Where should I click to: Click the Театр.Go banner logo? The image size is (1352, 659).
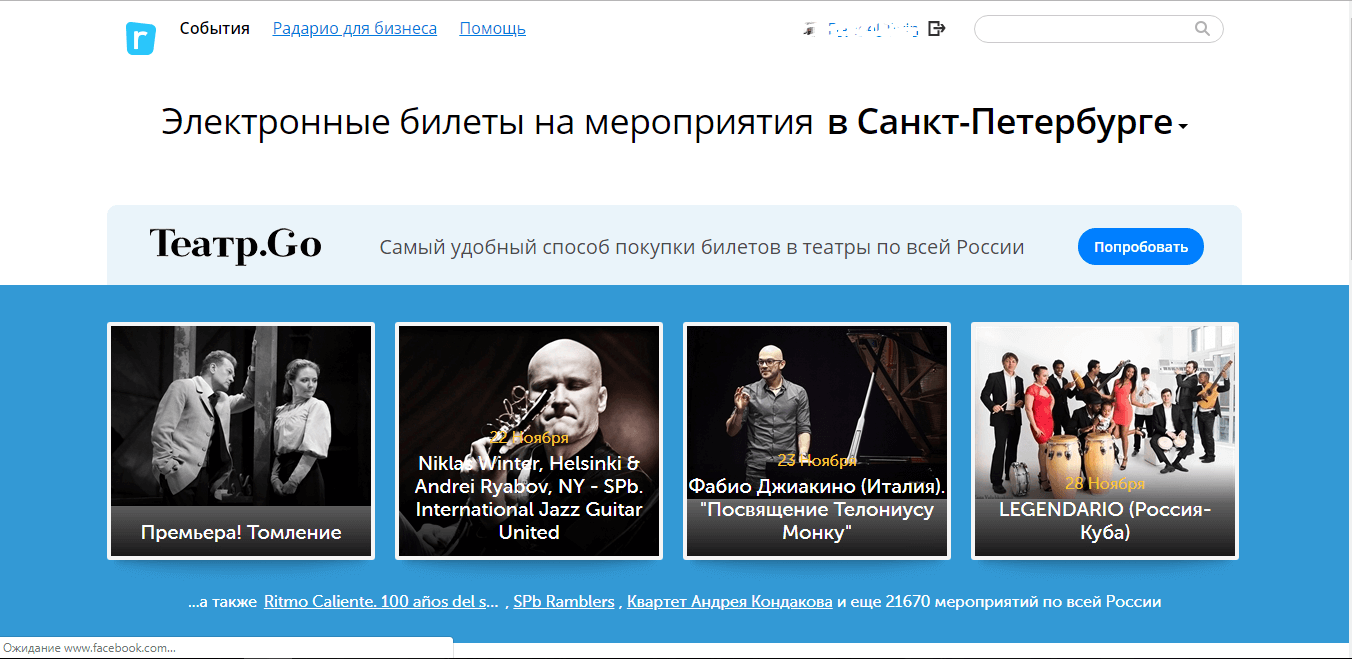click(x=235, y=245)
